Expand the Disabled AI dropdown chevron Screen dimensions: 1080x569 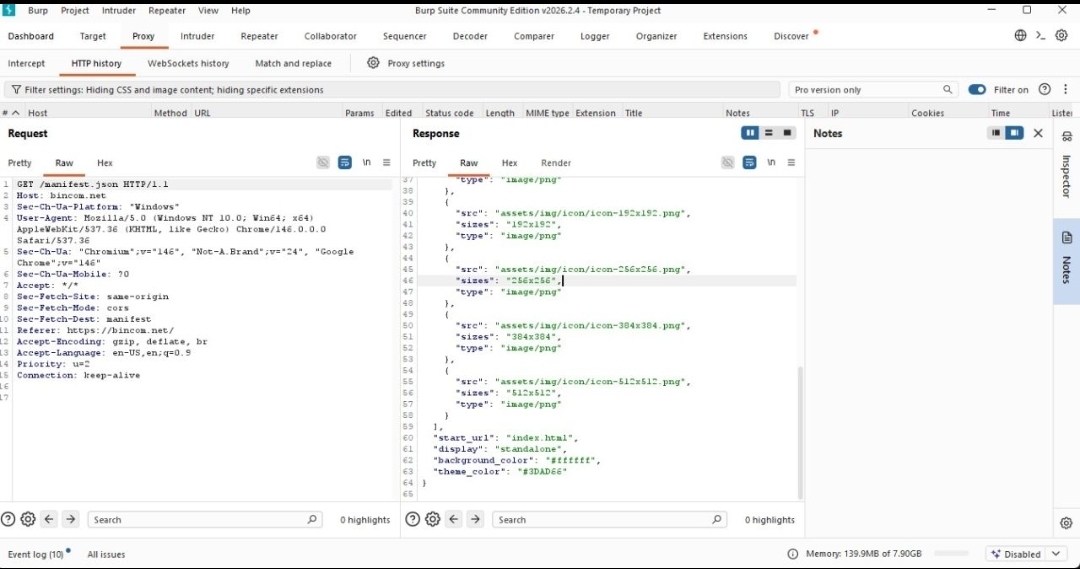coord(1056,554)
